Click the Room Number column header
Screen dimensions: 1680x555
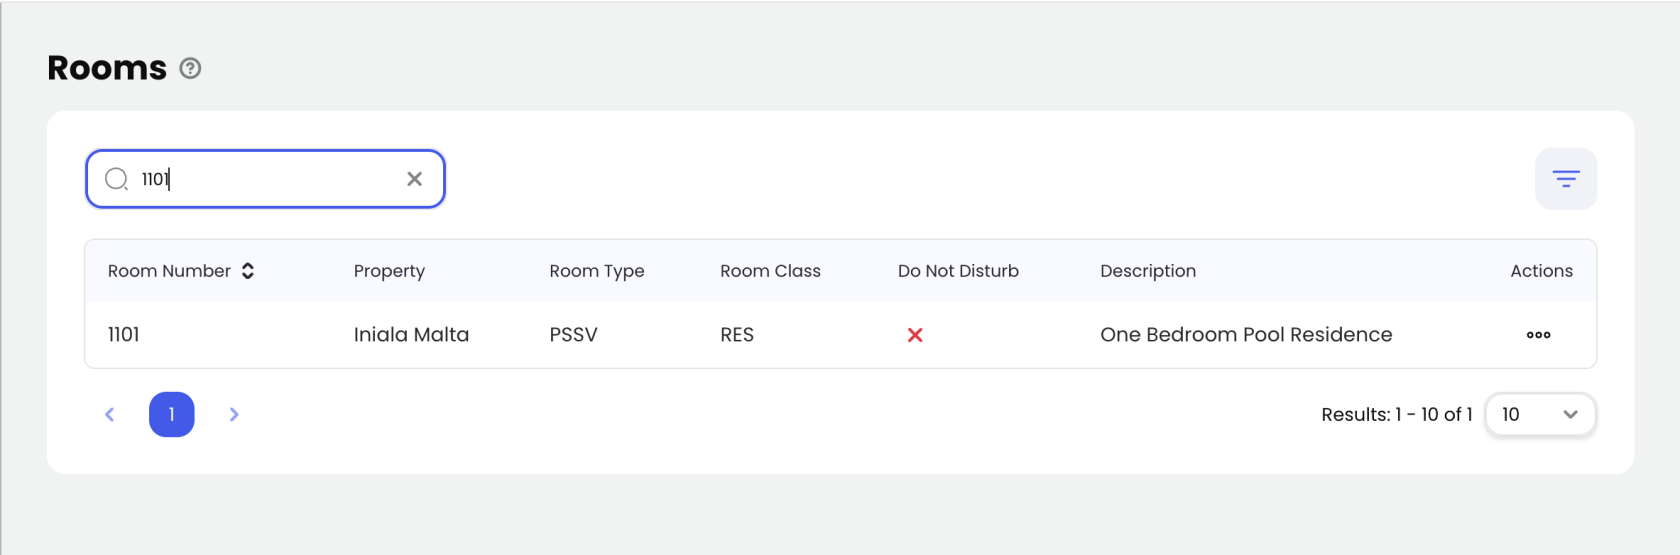tap(169, 271)
